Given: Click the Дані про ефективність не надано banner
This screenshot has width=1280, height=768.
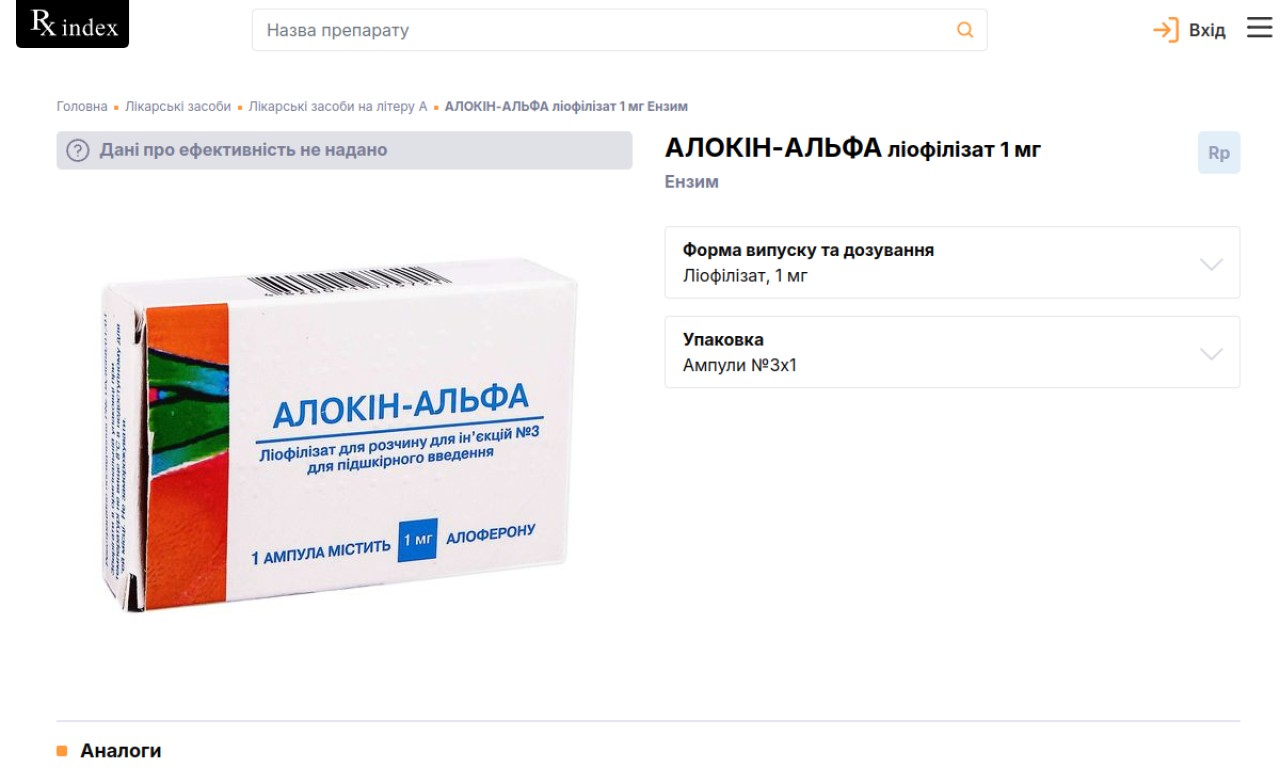Looking at the screenshot, I should [344, 150].
